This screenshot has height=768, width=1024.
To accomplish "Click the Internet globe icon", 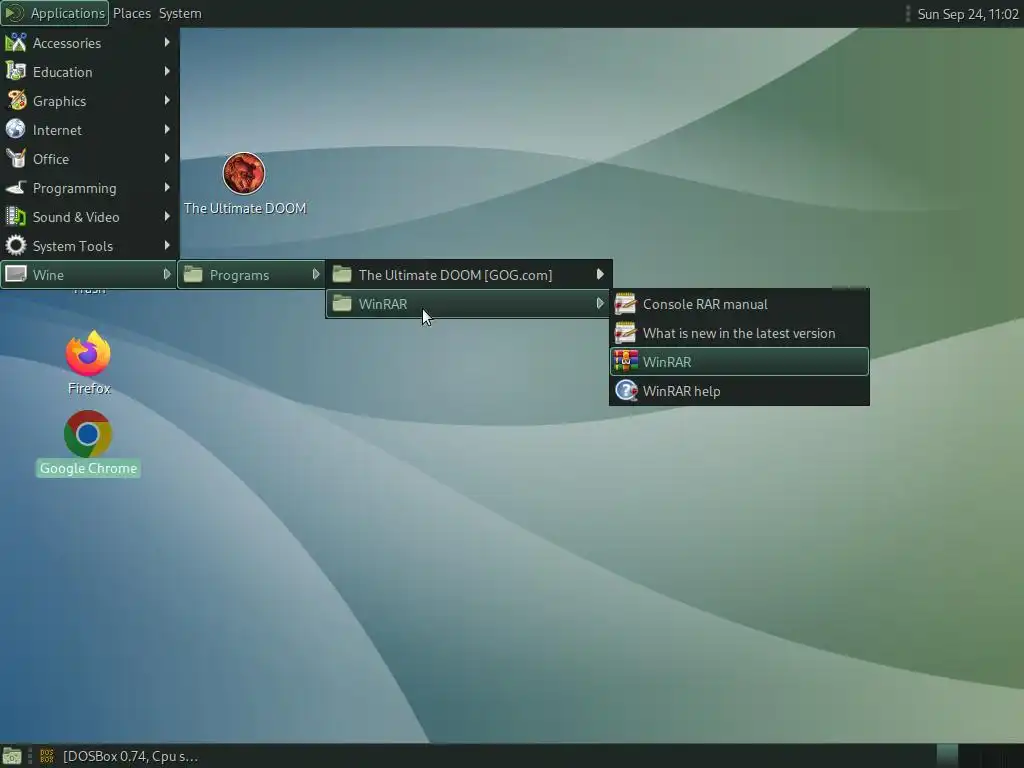I will coord(16,129).
